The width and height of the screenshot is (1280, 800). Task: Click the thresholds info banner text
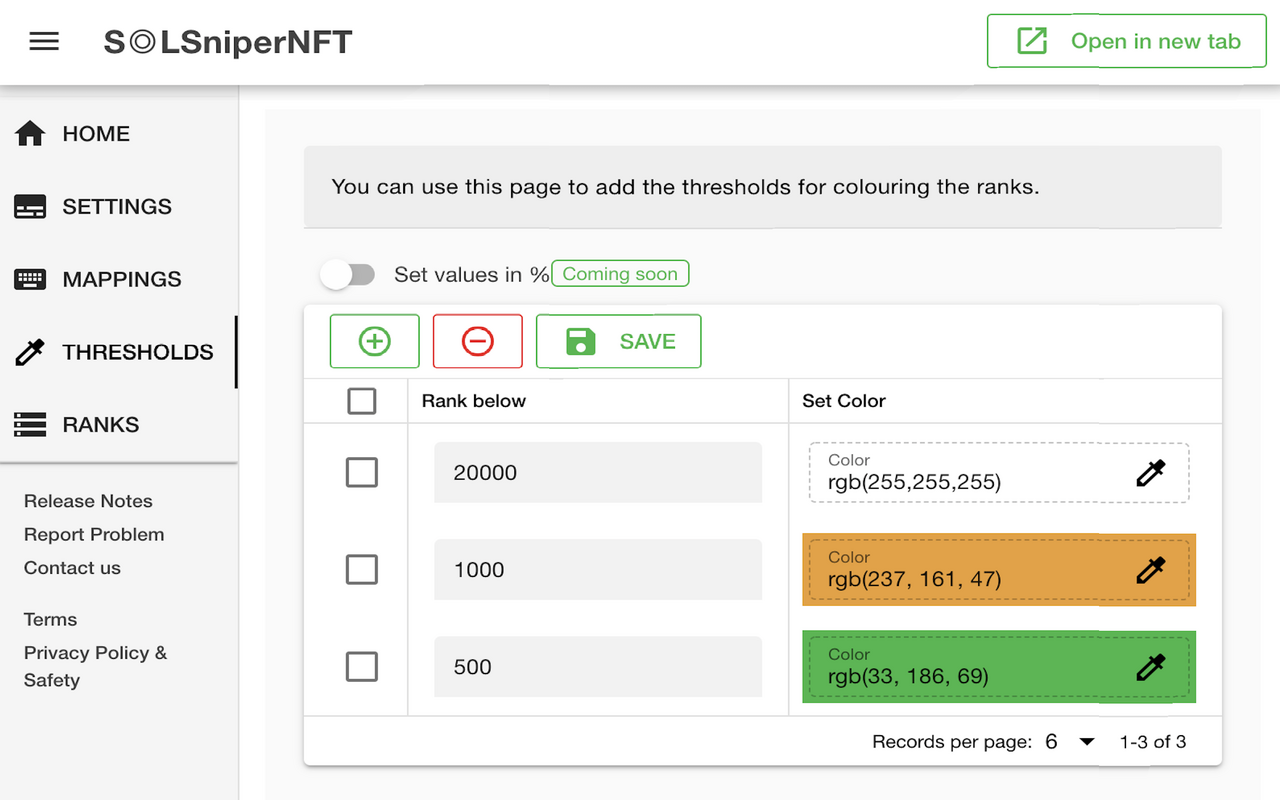point(685,187)
